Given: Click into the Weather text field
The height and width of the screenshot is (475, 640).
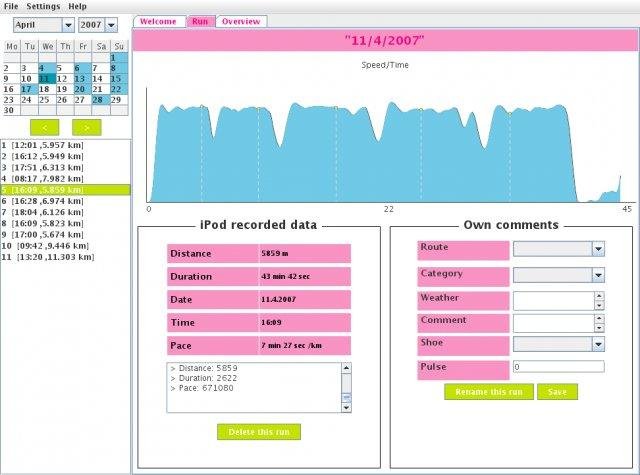Looking at the screenshot, I should click(x=553, y=301).
